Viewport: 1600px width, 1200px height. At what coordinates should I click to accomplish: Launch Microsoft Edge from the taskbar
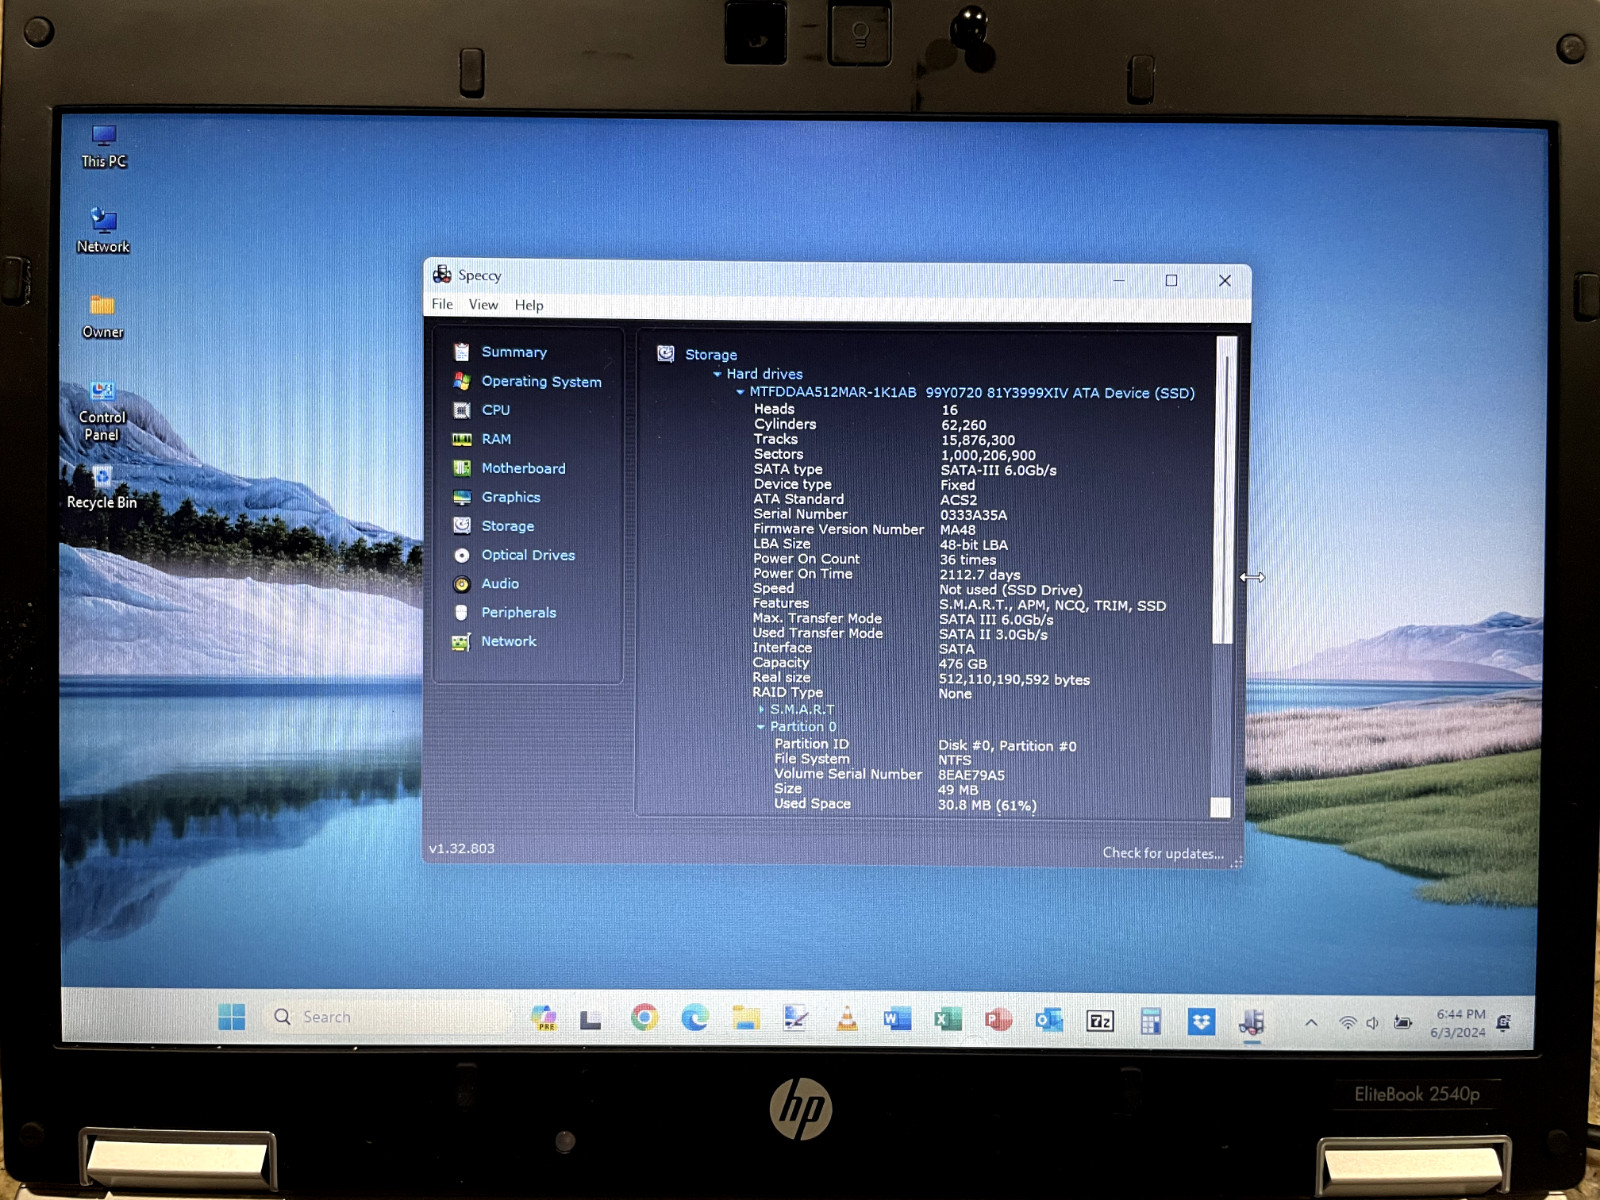(695, 1018)
